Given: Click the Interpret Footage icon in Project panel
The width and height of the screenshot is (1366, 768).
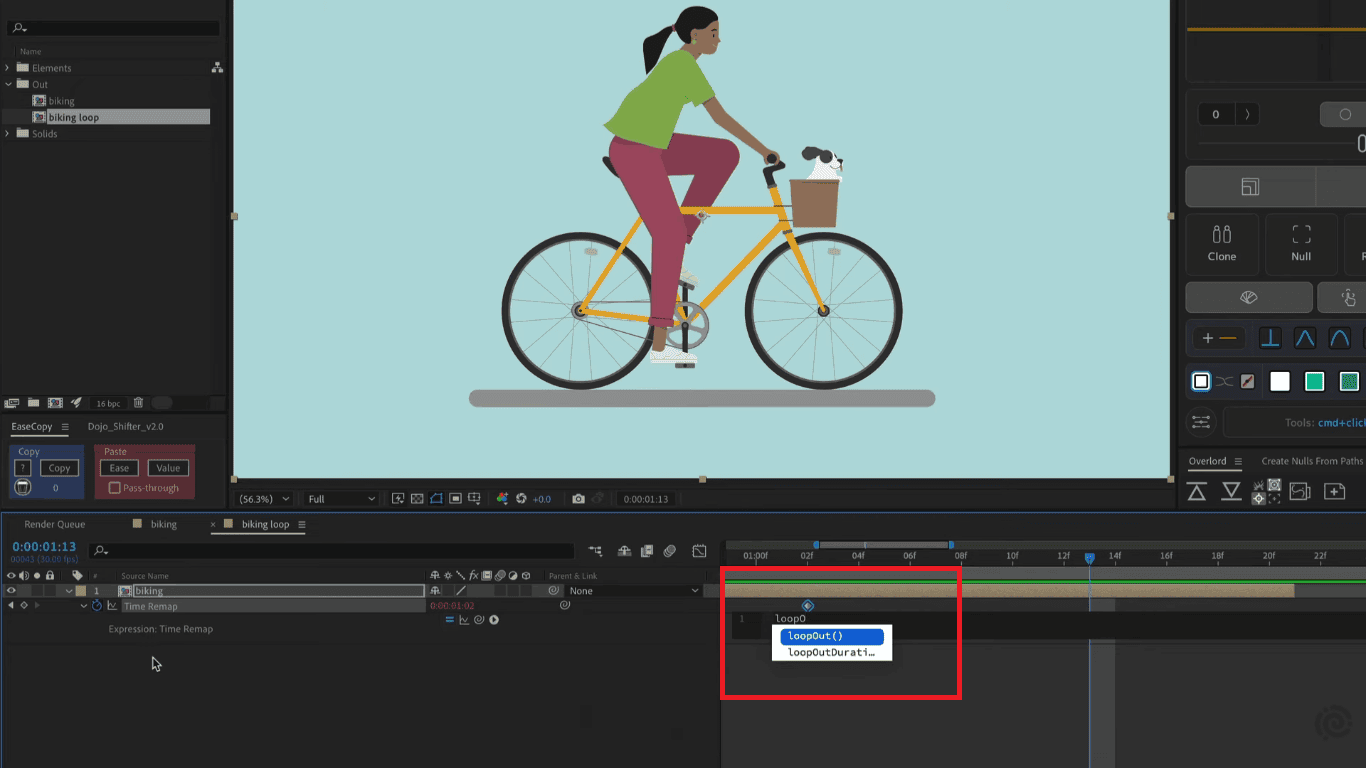Looking at the screenshot, I should tap(12, 403).
